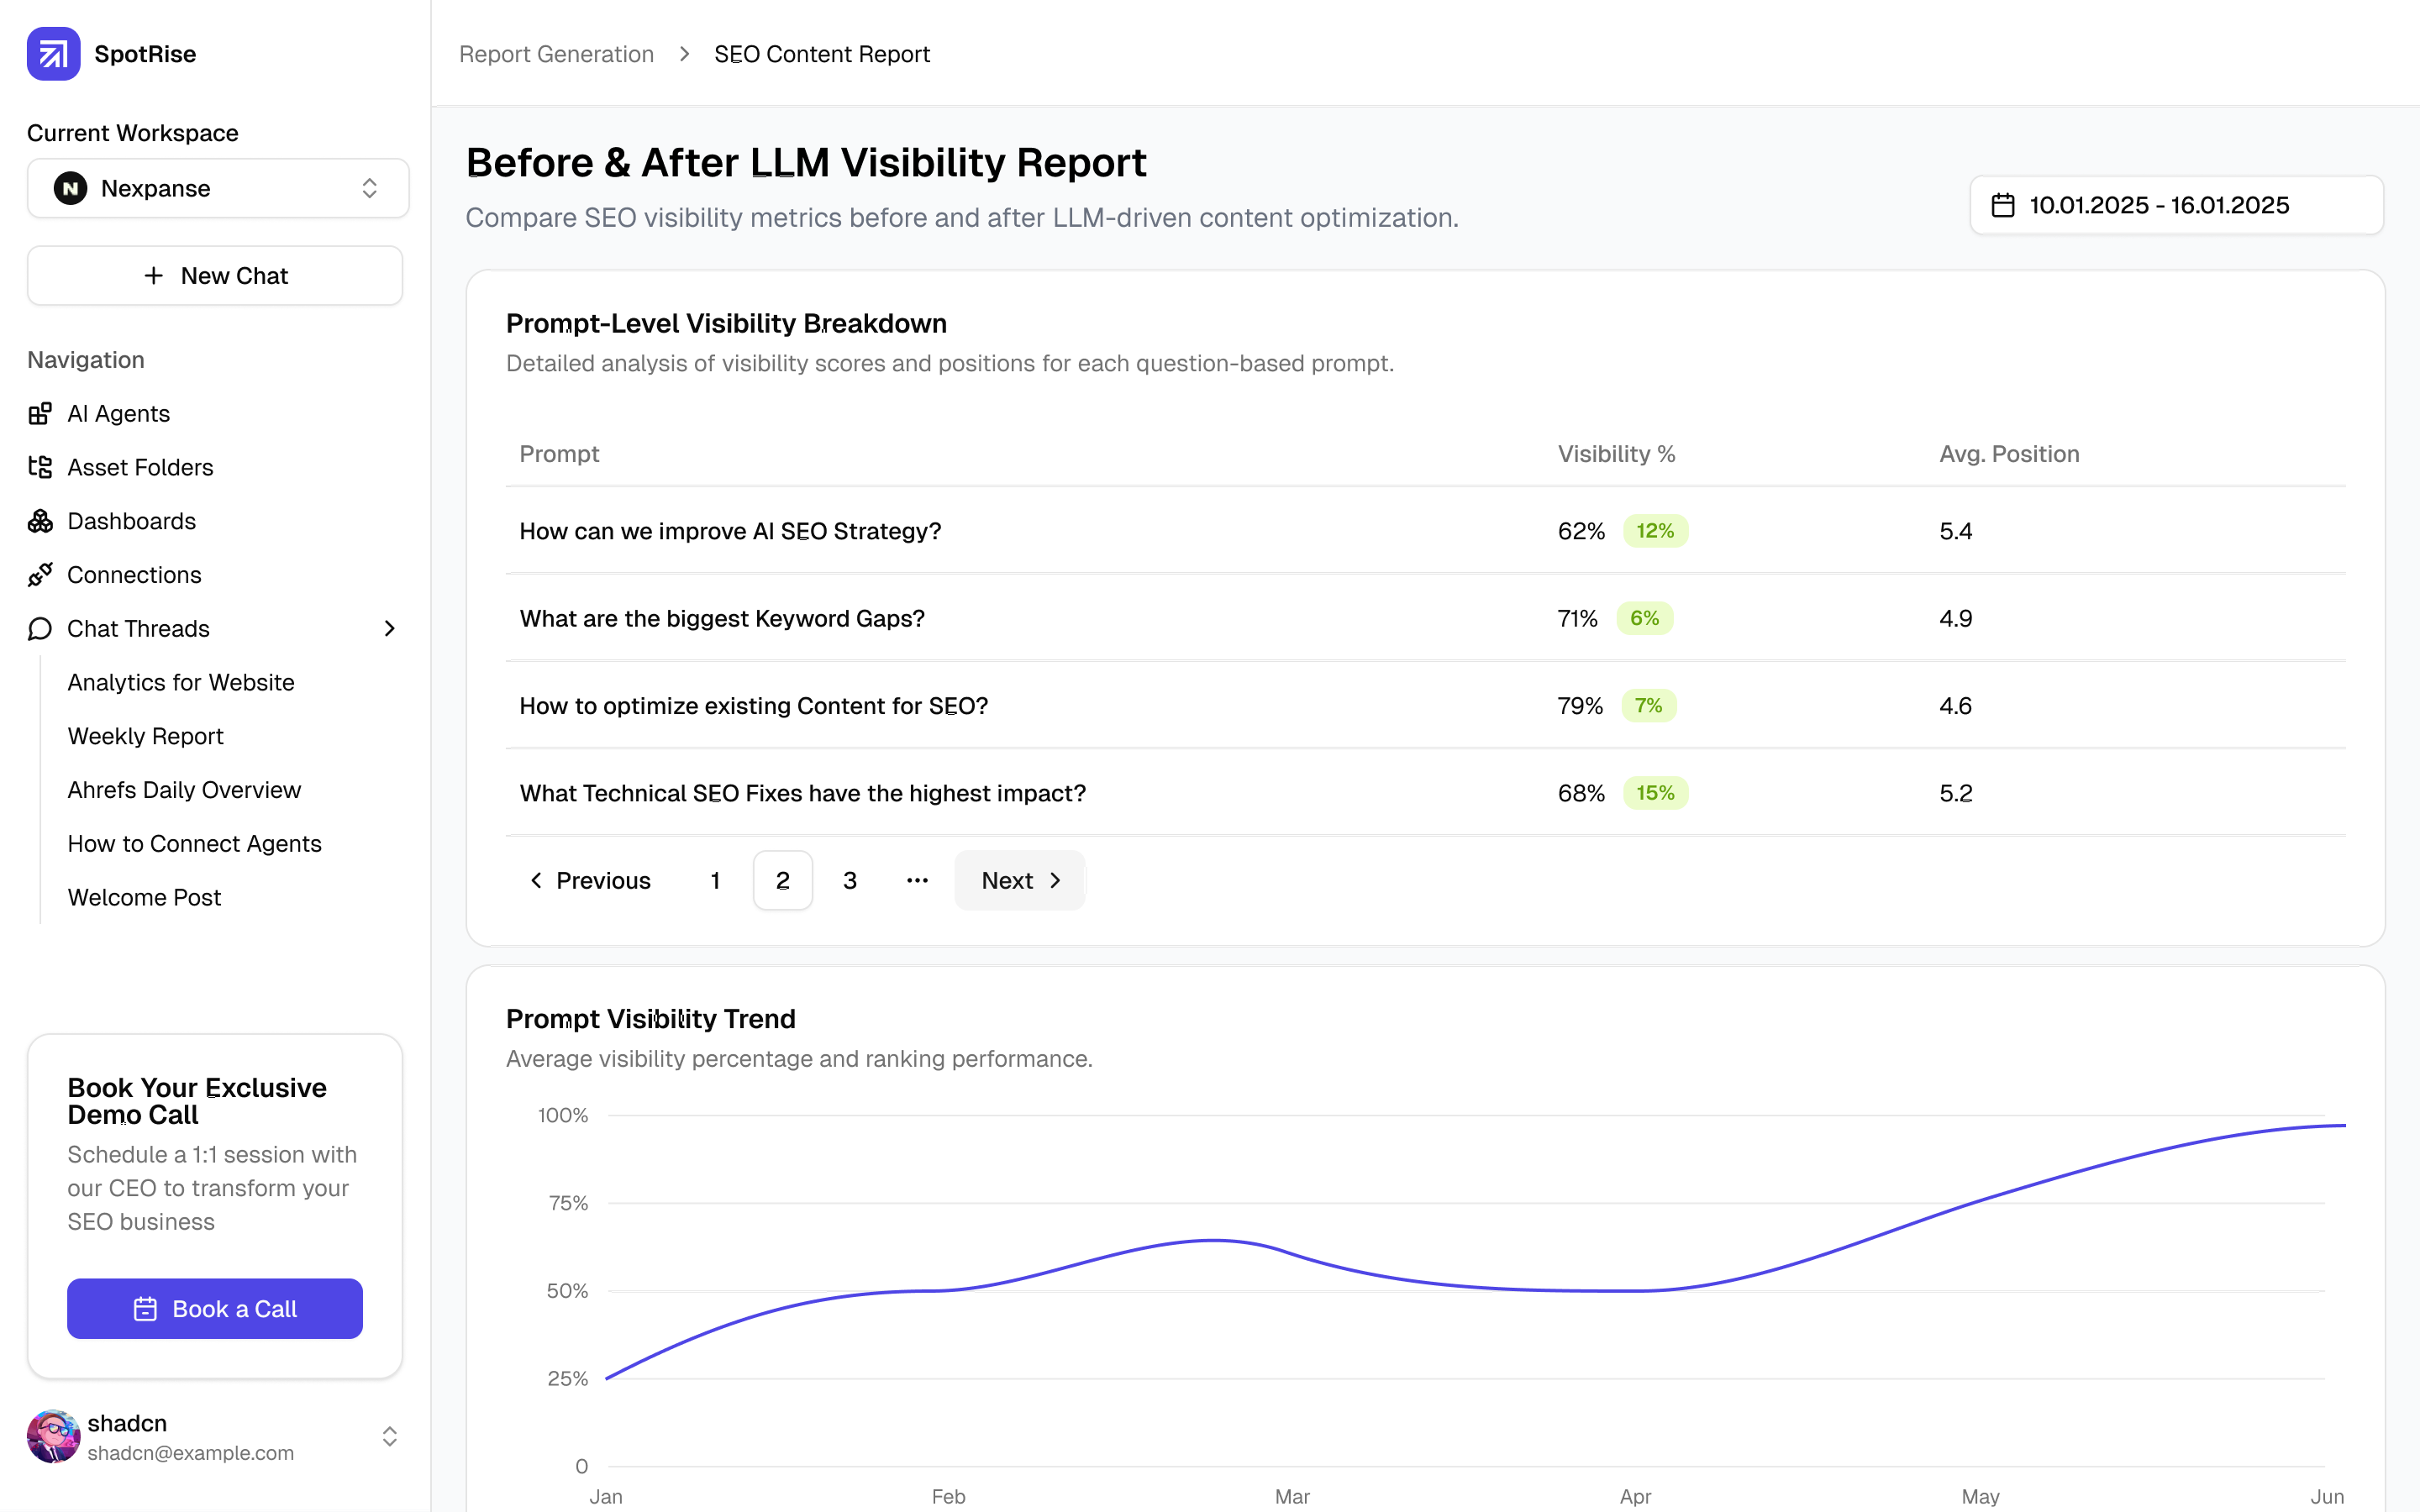Viewport: 2420px width, 1512px height.
Task: Click the Previous pagination button
Action: pyautogui.click(x=590, y=881)
